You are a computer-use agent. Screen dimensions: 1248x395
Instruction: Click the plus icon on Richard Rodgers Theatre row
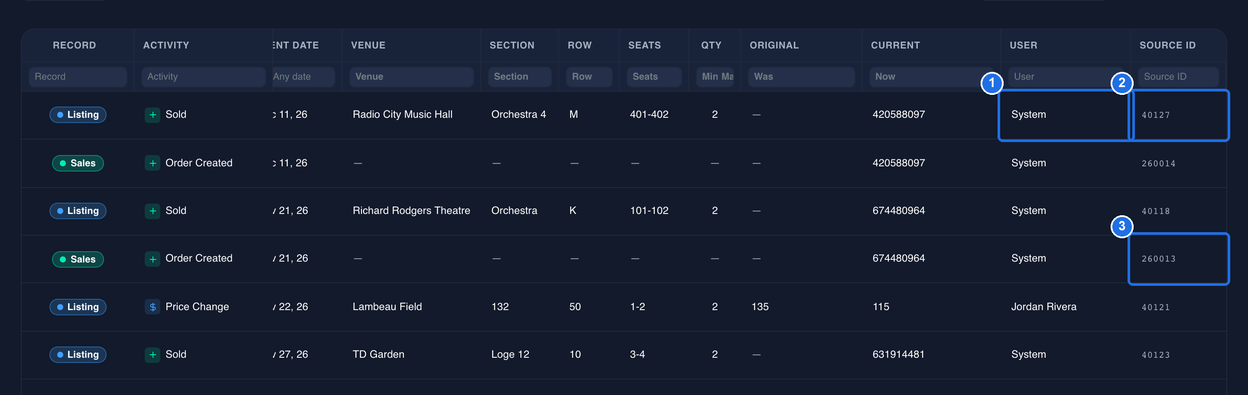coord(152,211)
